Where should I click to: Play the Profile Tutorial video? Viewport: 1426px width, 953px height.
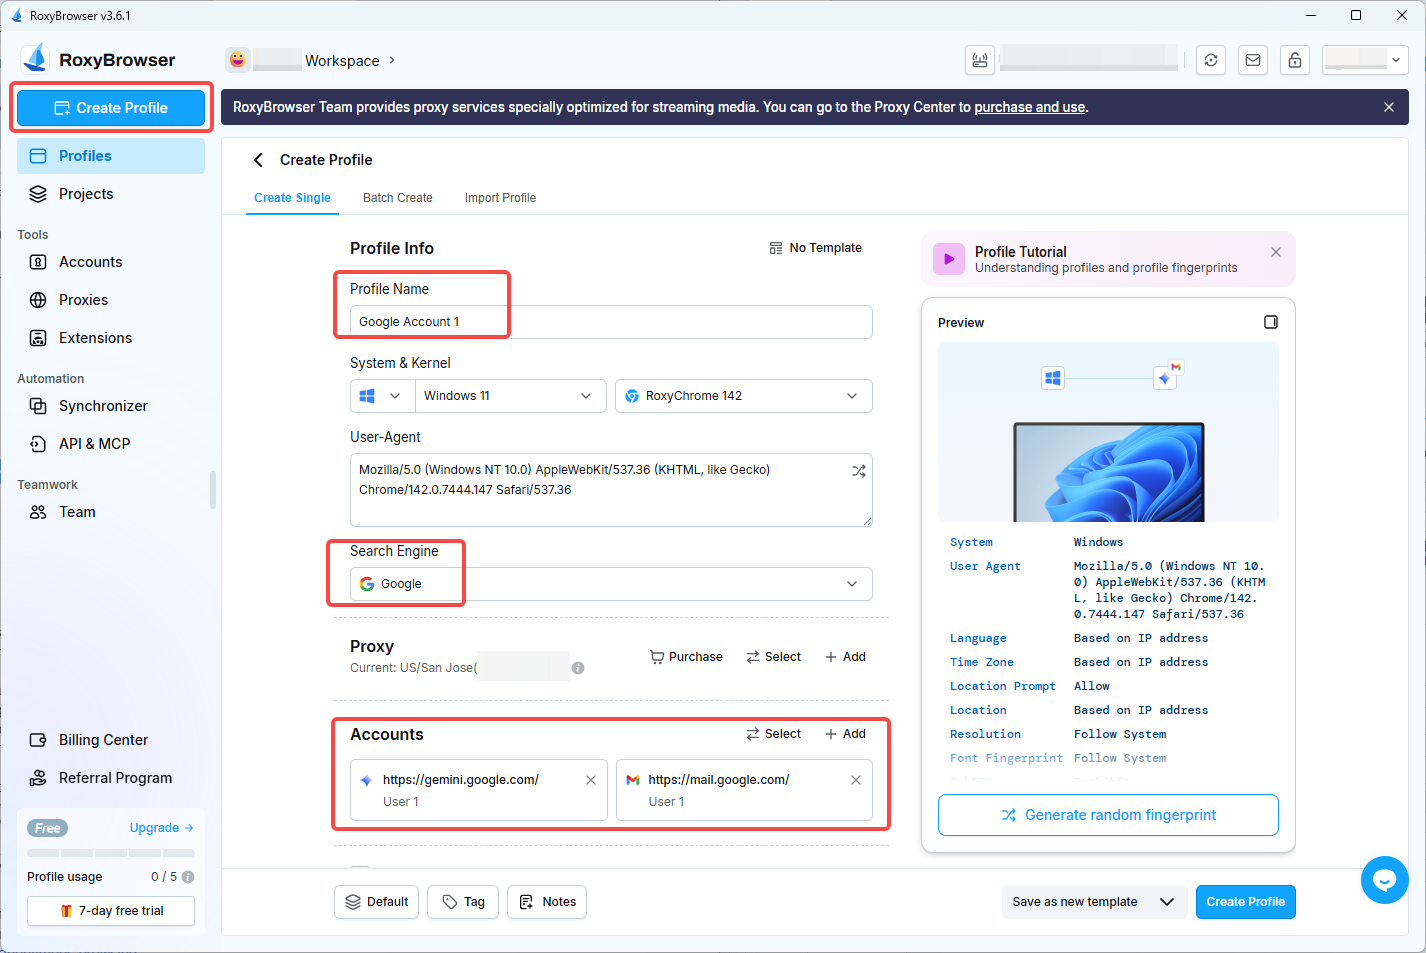948,259
